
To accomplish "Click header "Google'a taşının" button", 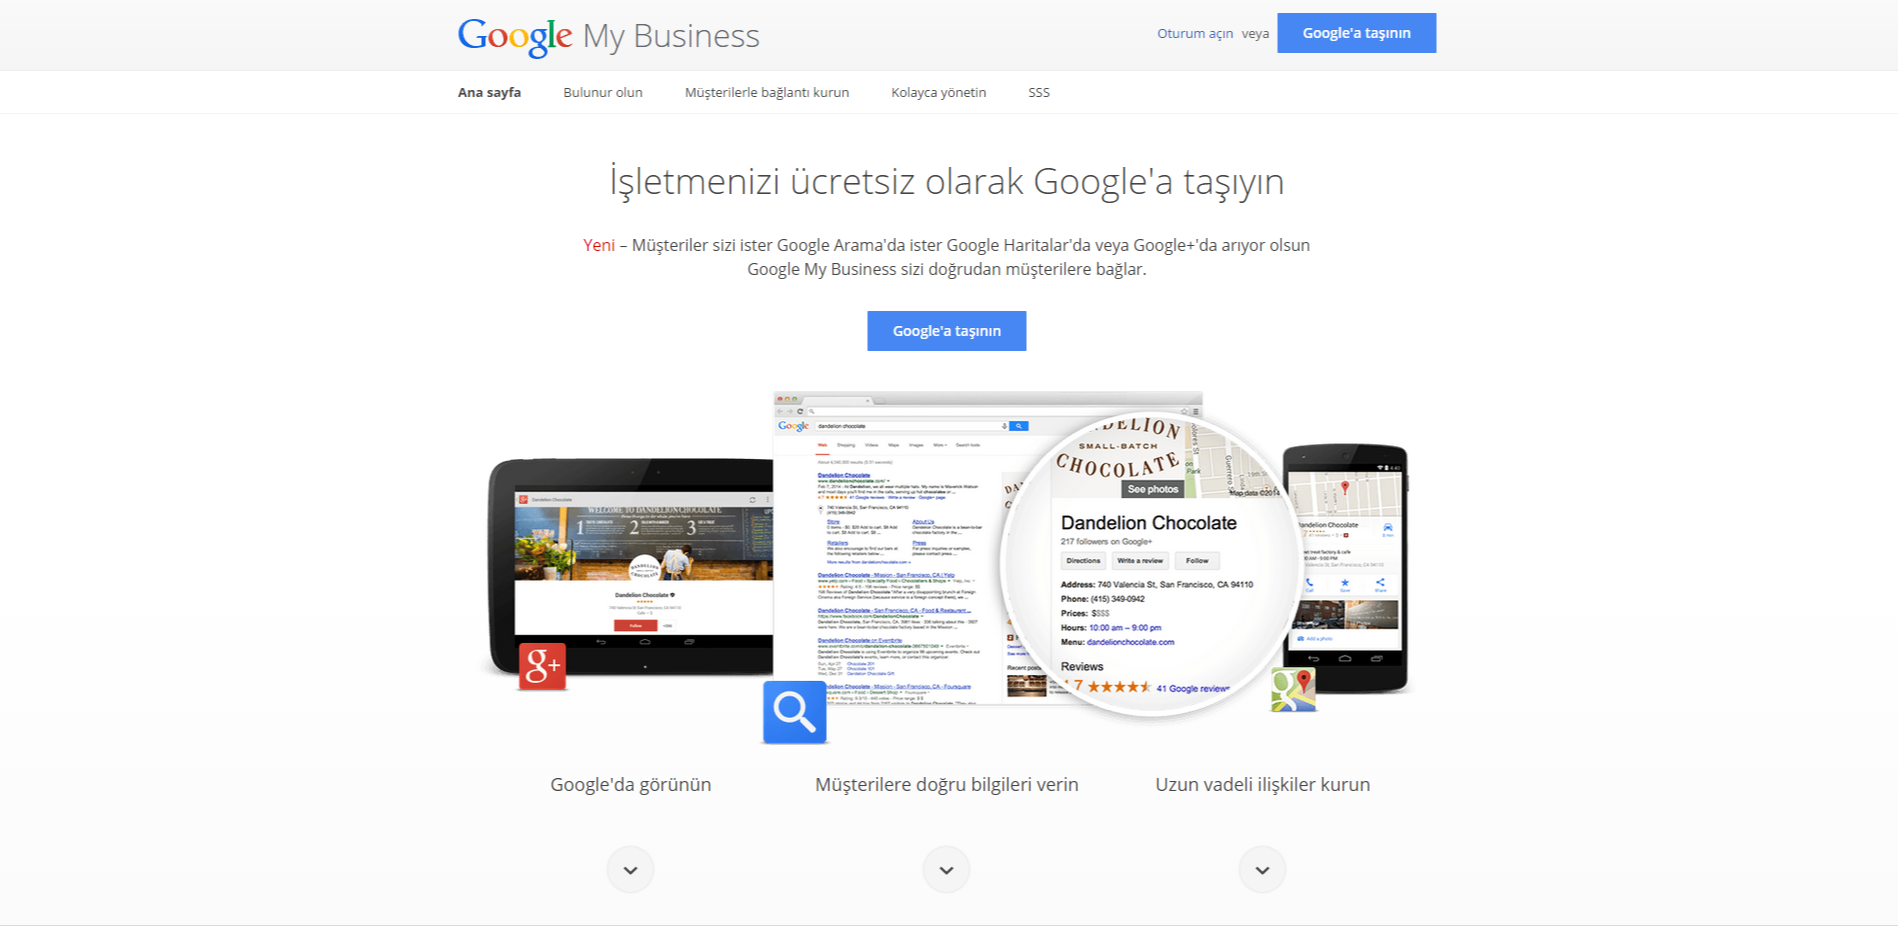I will [x=1356, y=33].
